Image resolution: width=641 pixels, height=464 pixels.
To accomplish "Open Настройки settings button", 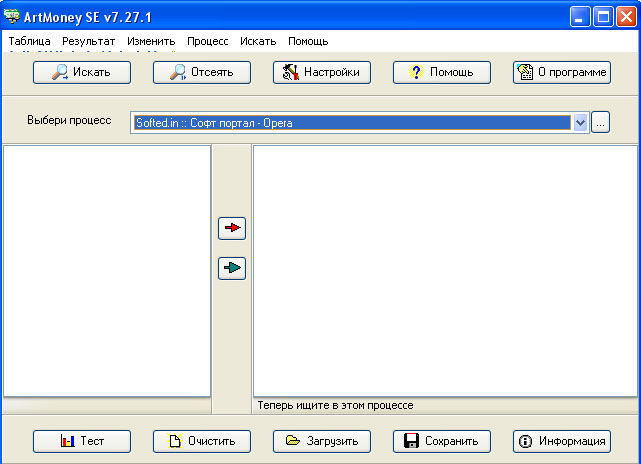I will (x=322, y=72).
